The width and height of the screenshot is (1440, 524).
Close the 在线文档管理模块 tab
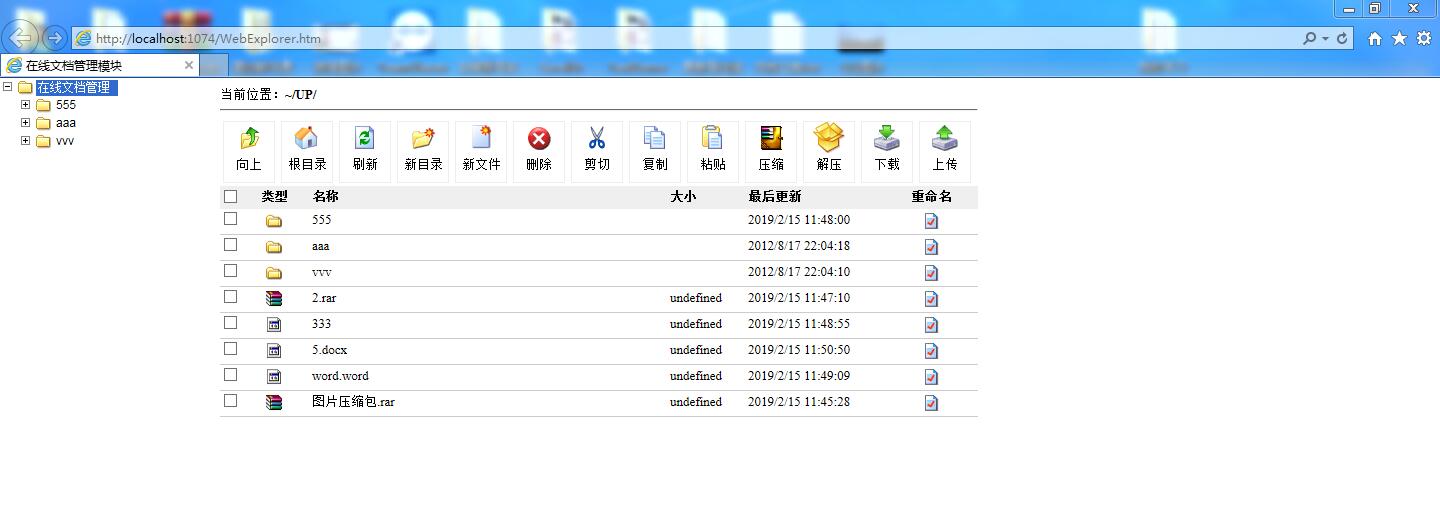pos(189,65)
